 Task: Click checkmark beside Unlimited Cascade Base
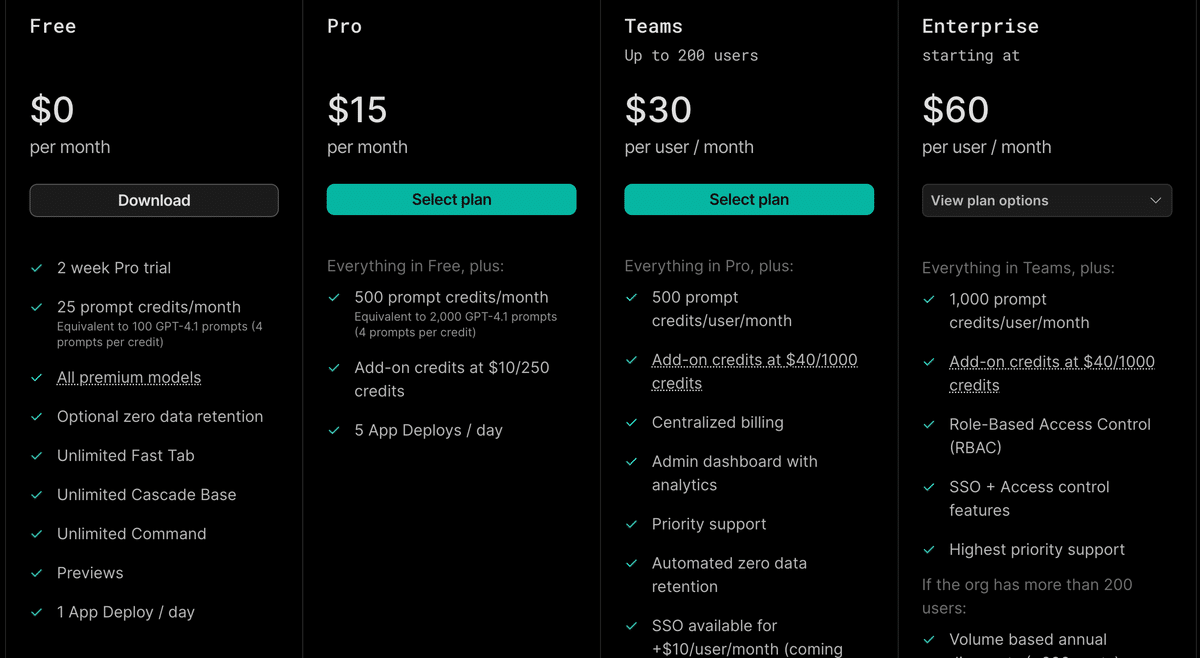tap(37, 495)
